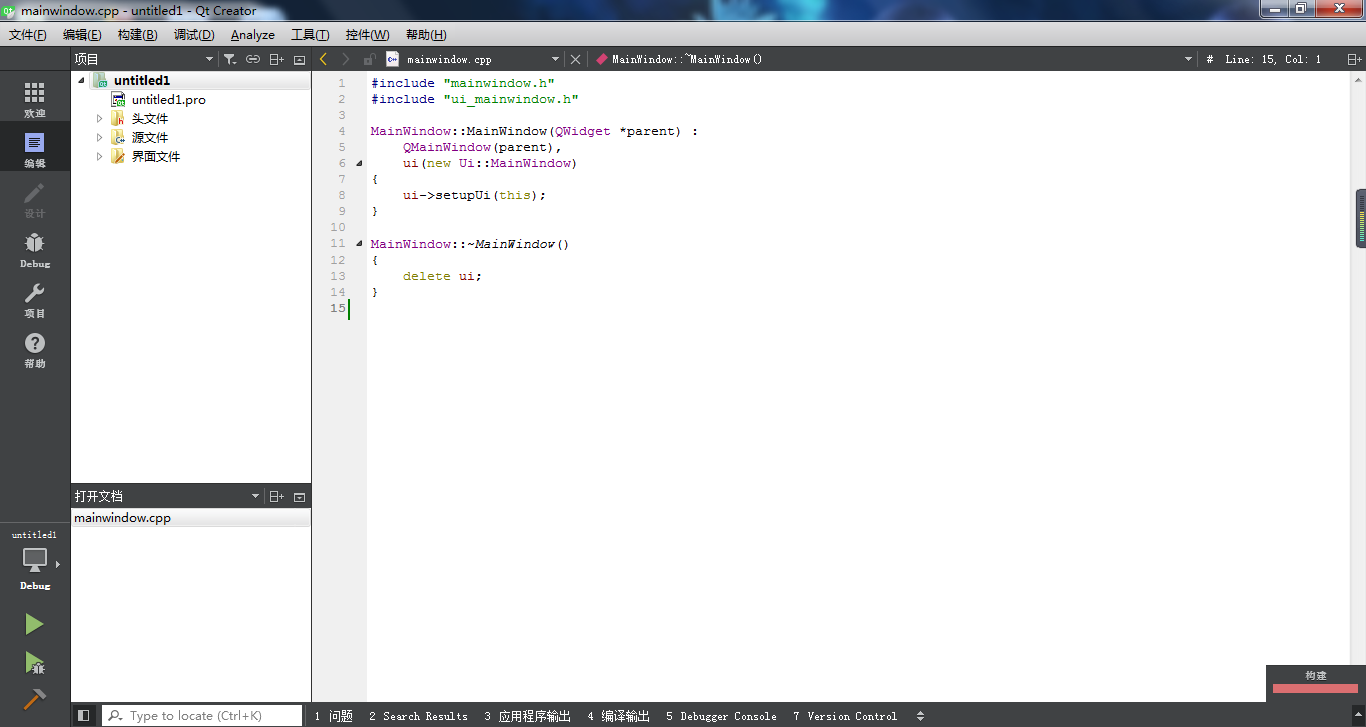1366x727 pixels.
Task: Expand the 源文件 folder
Action: click(x=99, y=137)
